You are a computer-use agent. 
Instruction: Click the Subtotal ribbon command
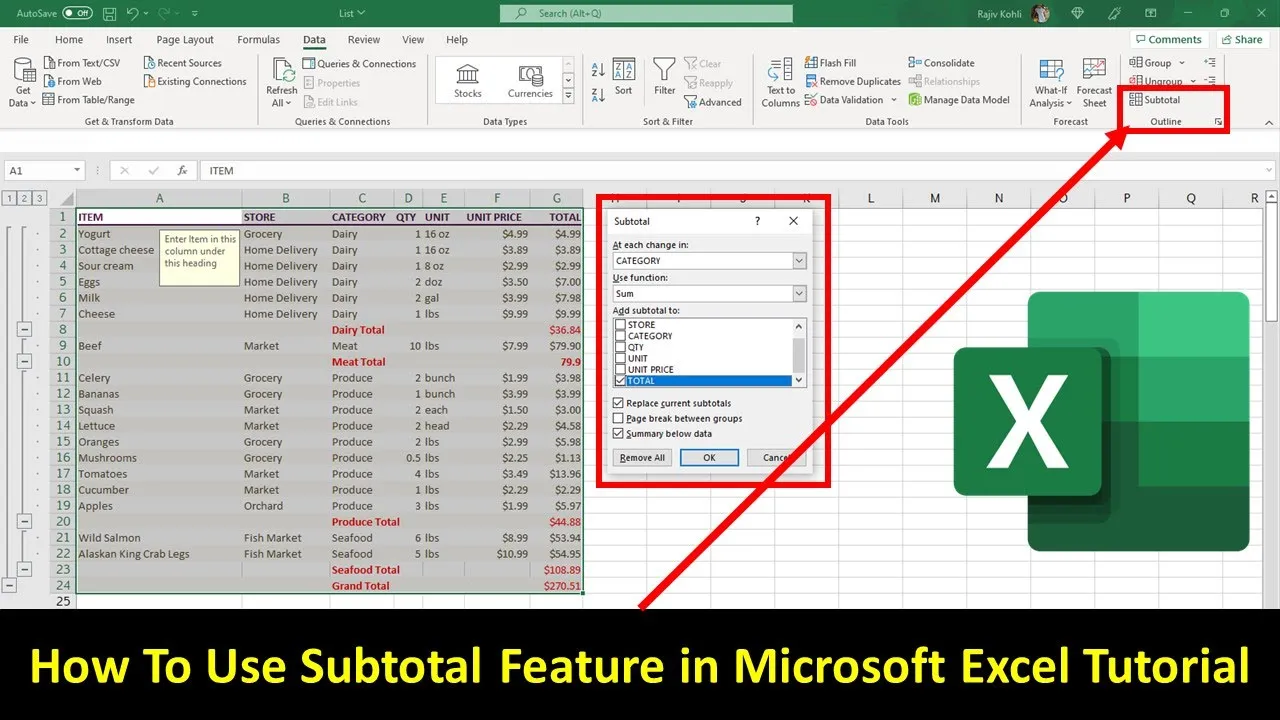pos(1155,100)
